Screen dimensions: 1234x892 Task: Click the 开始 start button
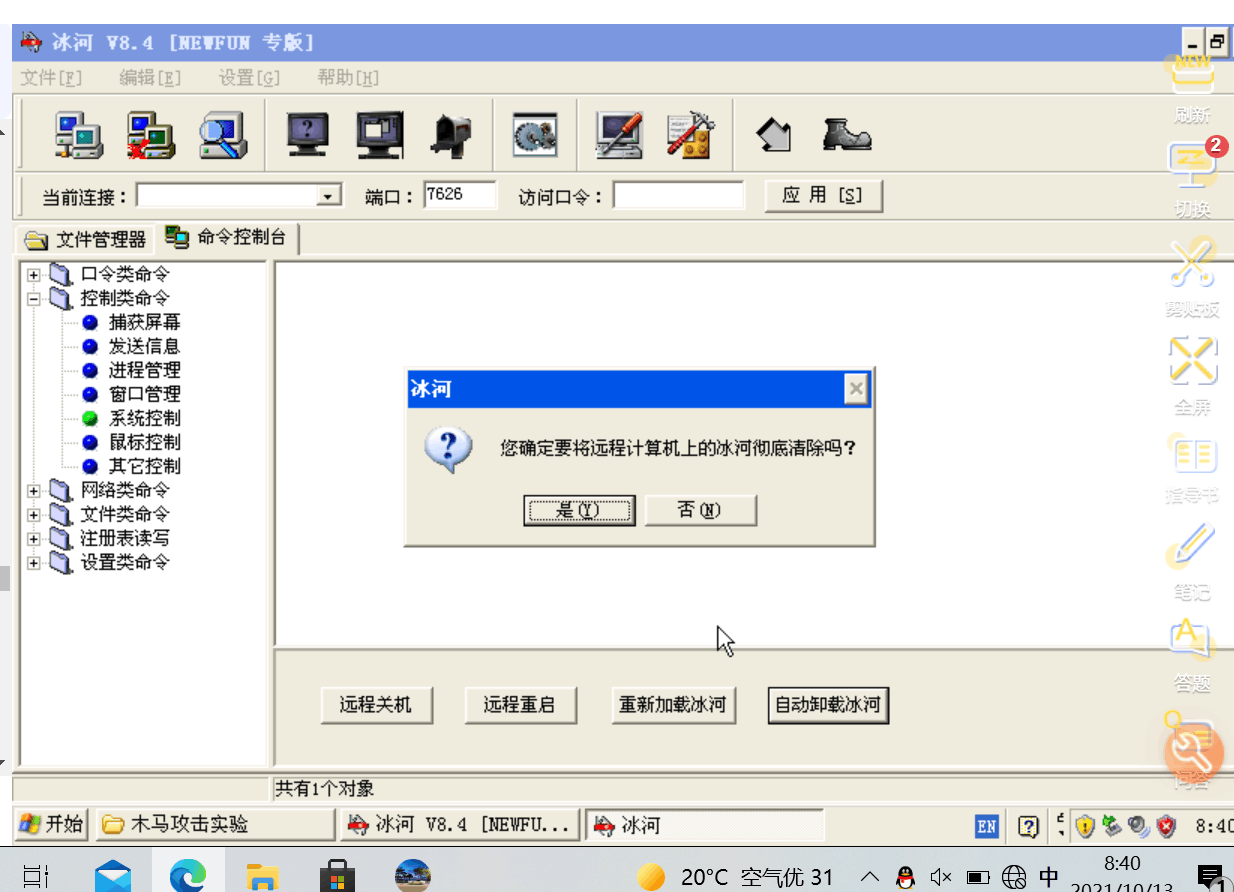click(x=52, y=824)
